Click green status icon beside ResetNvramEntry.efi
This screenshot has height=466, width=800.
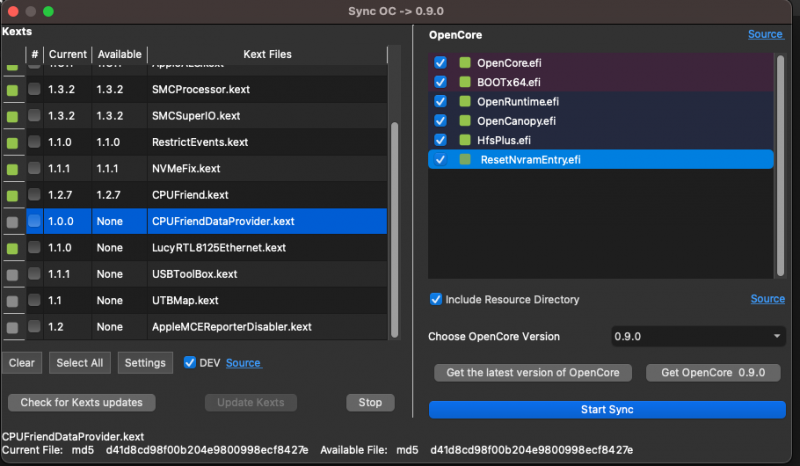[465, 159]
